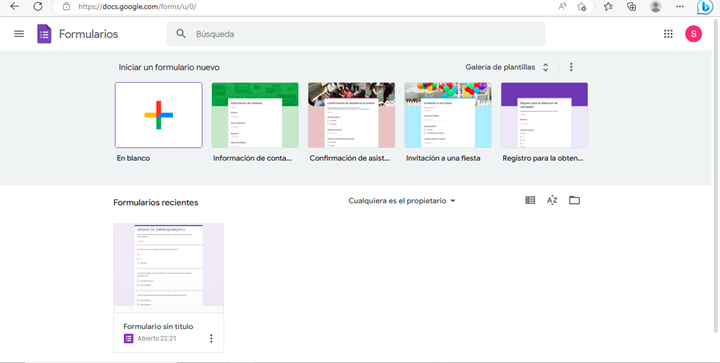This screenshot has width=720, height=363.
Task: Add this page to favorites
Action: click(582, 6)
